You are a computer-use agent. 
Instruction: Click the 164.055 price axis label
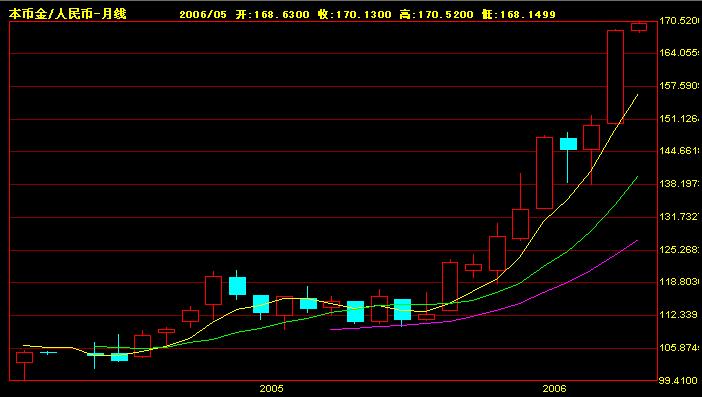point(680,53)
